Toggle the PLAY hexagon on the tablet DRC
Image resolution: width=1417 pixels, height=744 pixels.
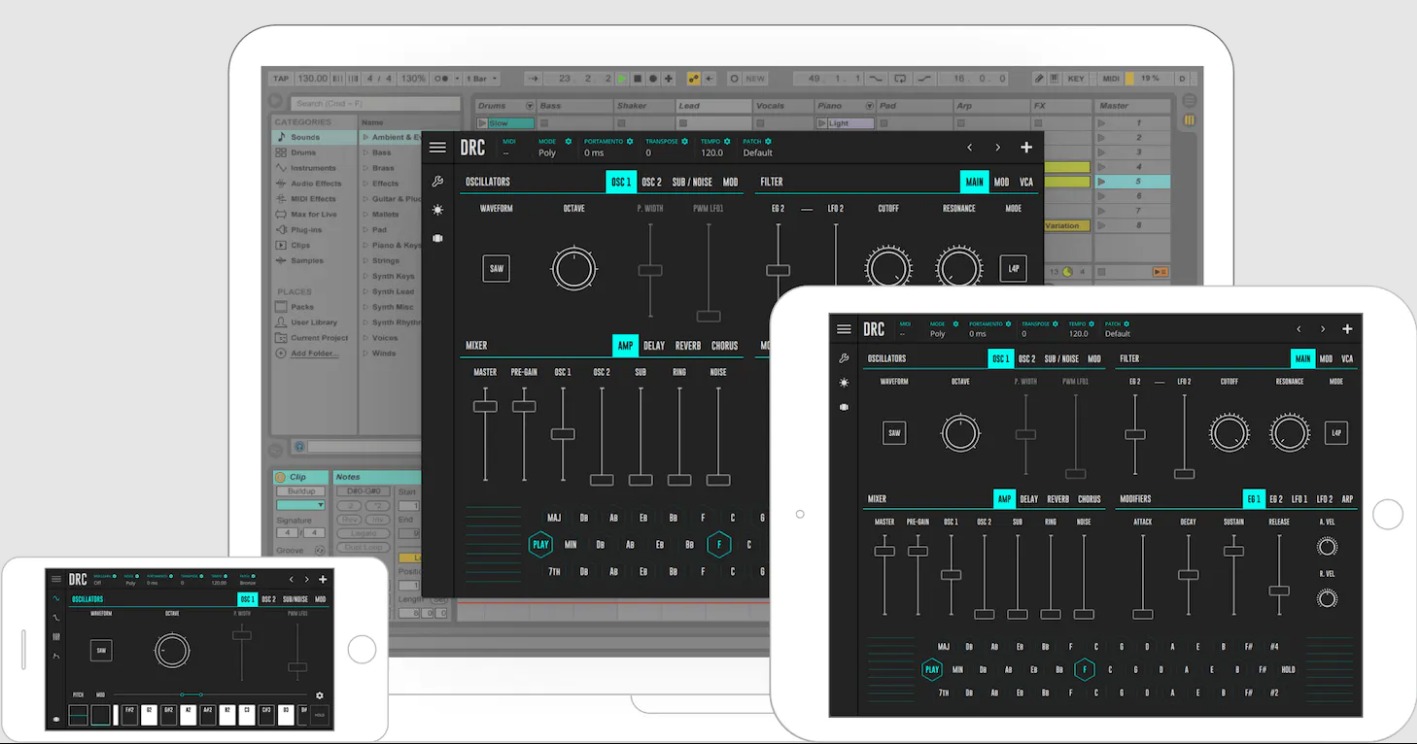pos(932,670)
